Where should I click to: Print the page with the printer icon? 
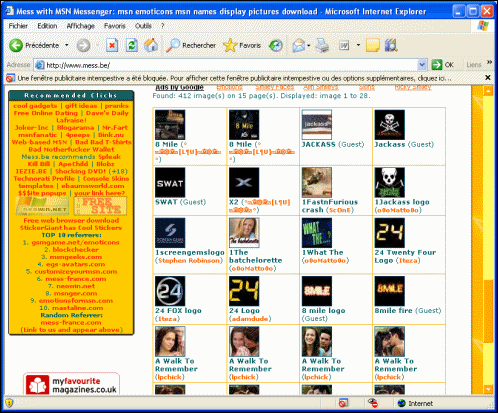coord(322,45)
